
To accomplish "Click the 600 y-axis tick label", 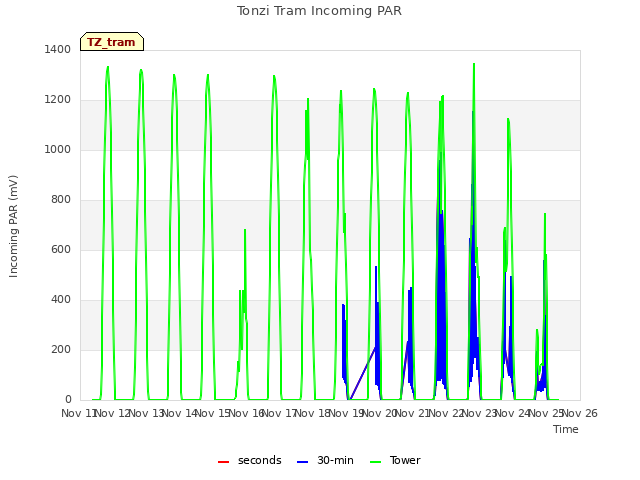I will coord(61,249).
